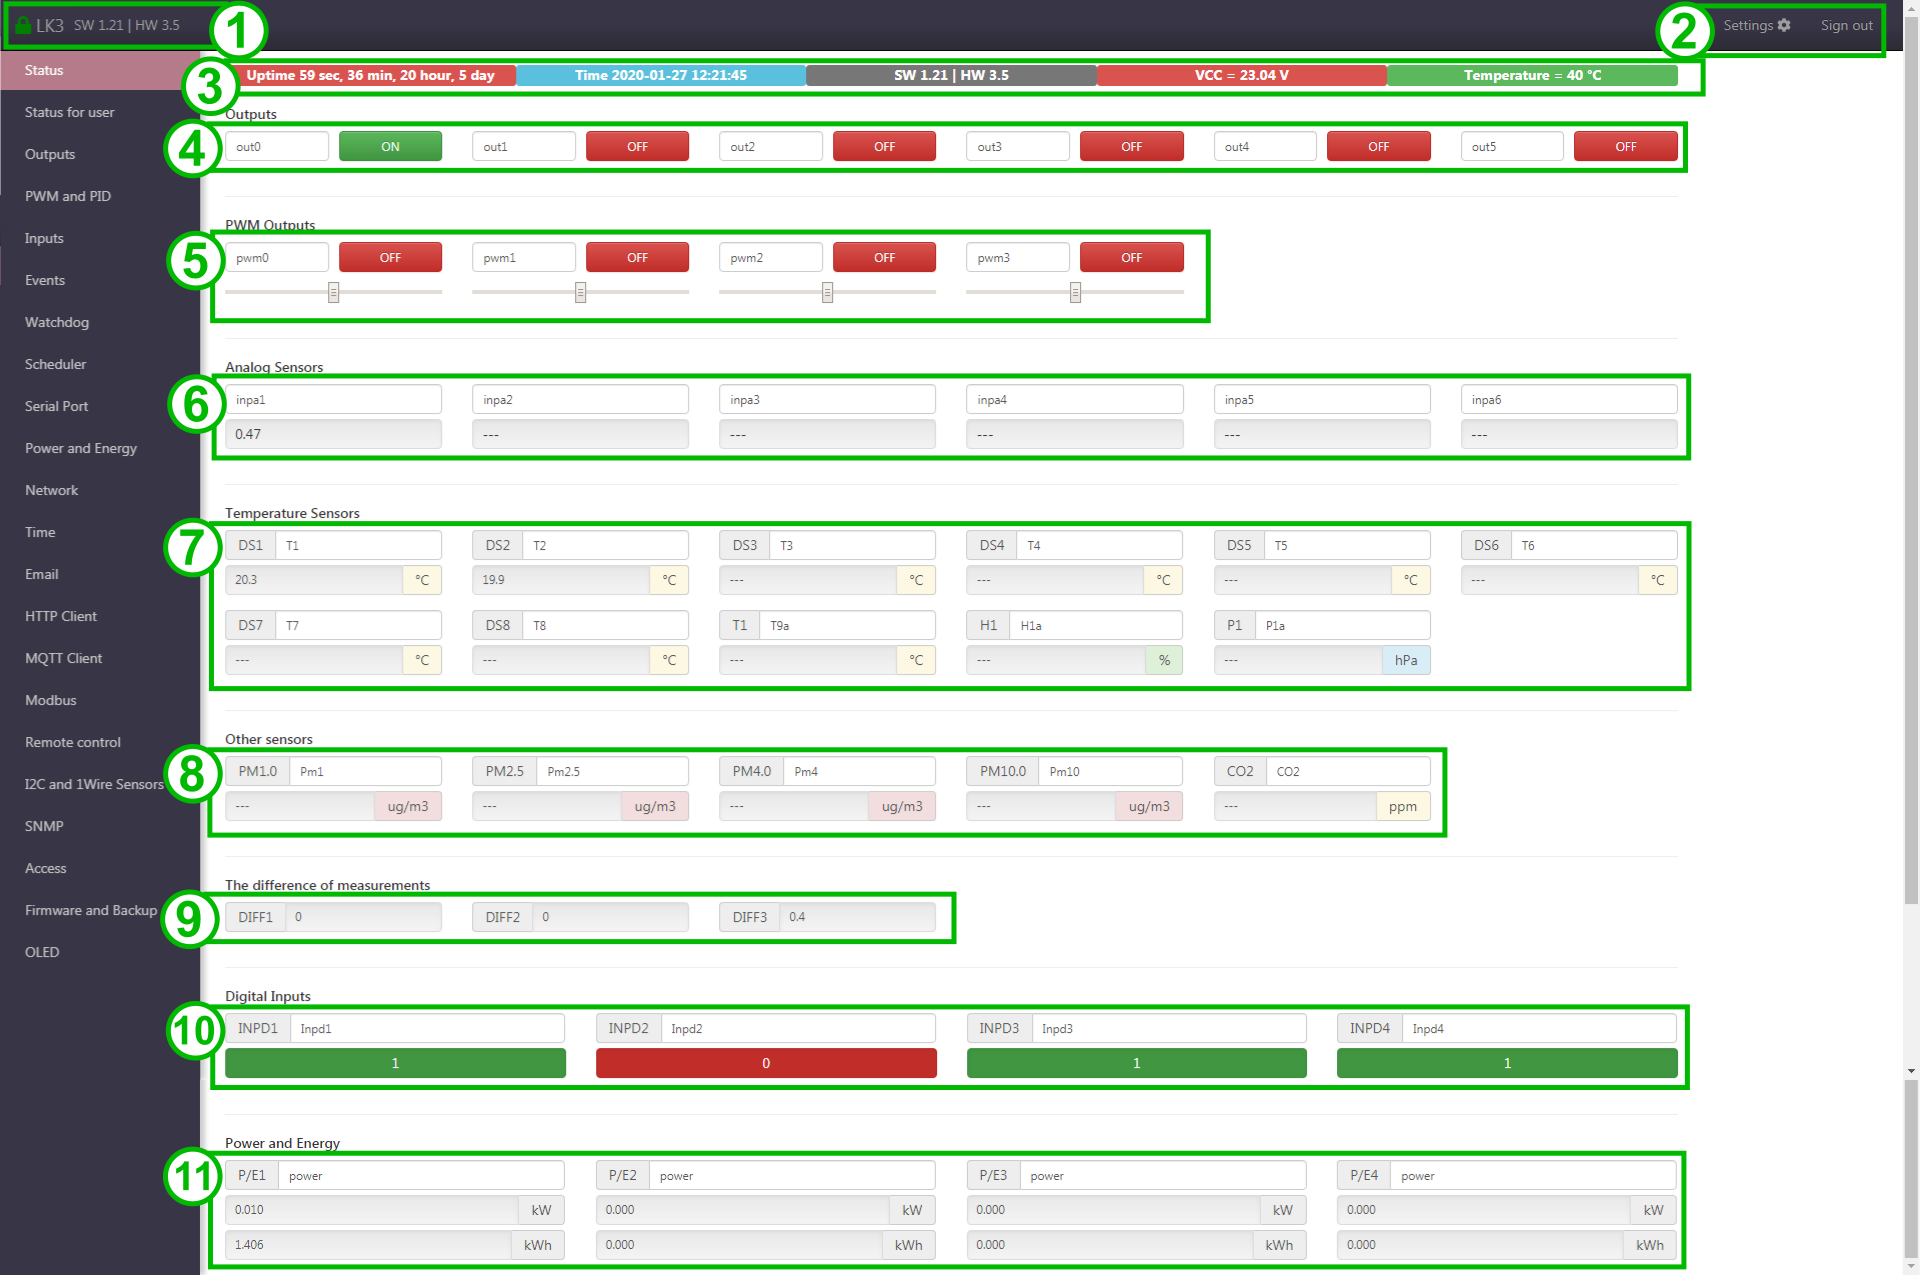Click the Time 2020-01-27 badge

pos(661,75)
